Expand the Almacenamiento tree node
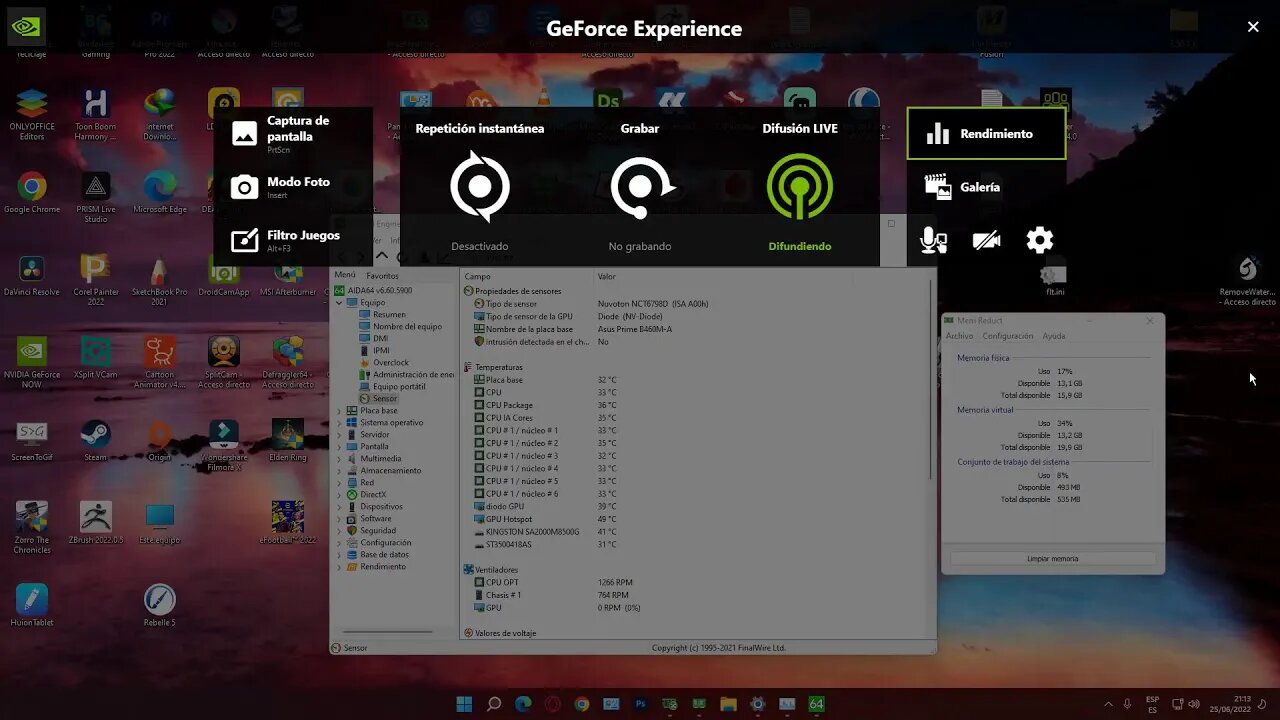 (x=339, y=470)
